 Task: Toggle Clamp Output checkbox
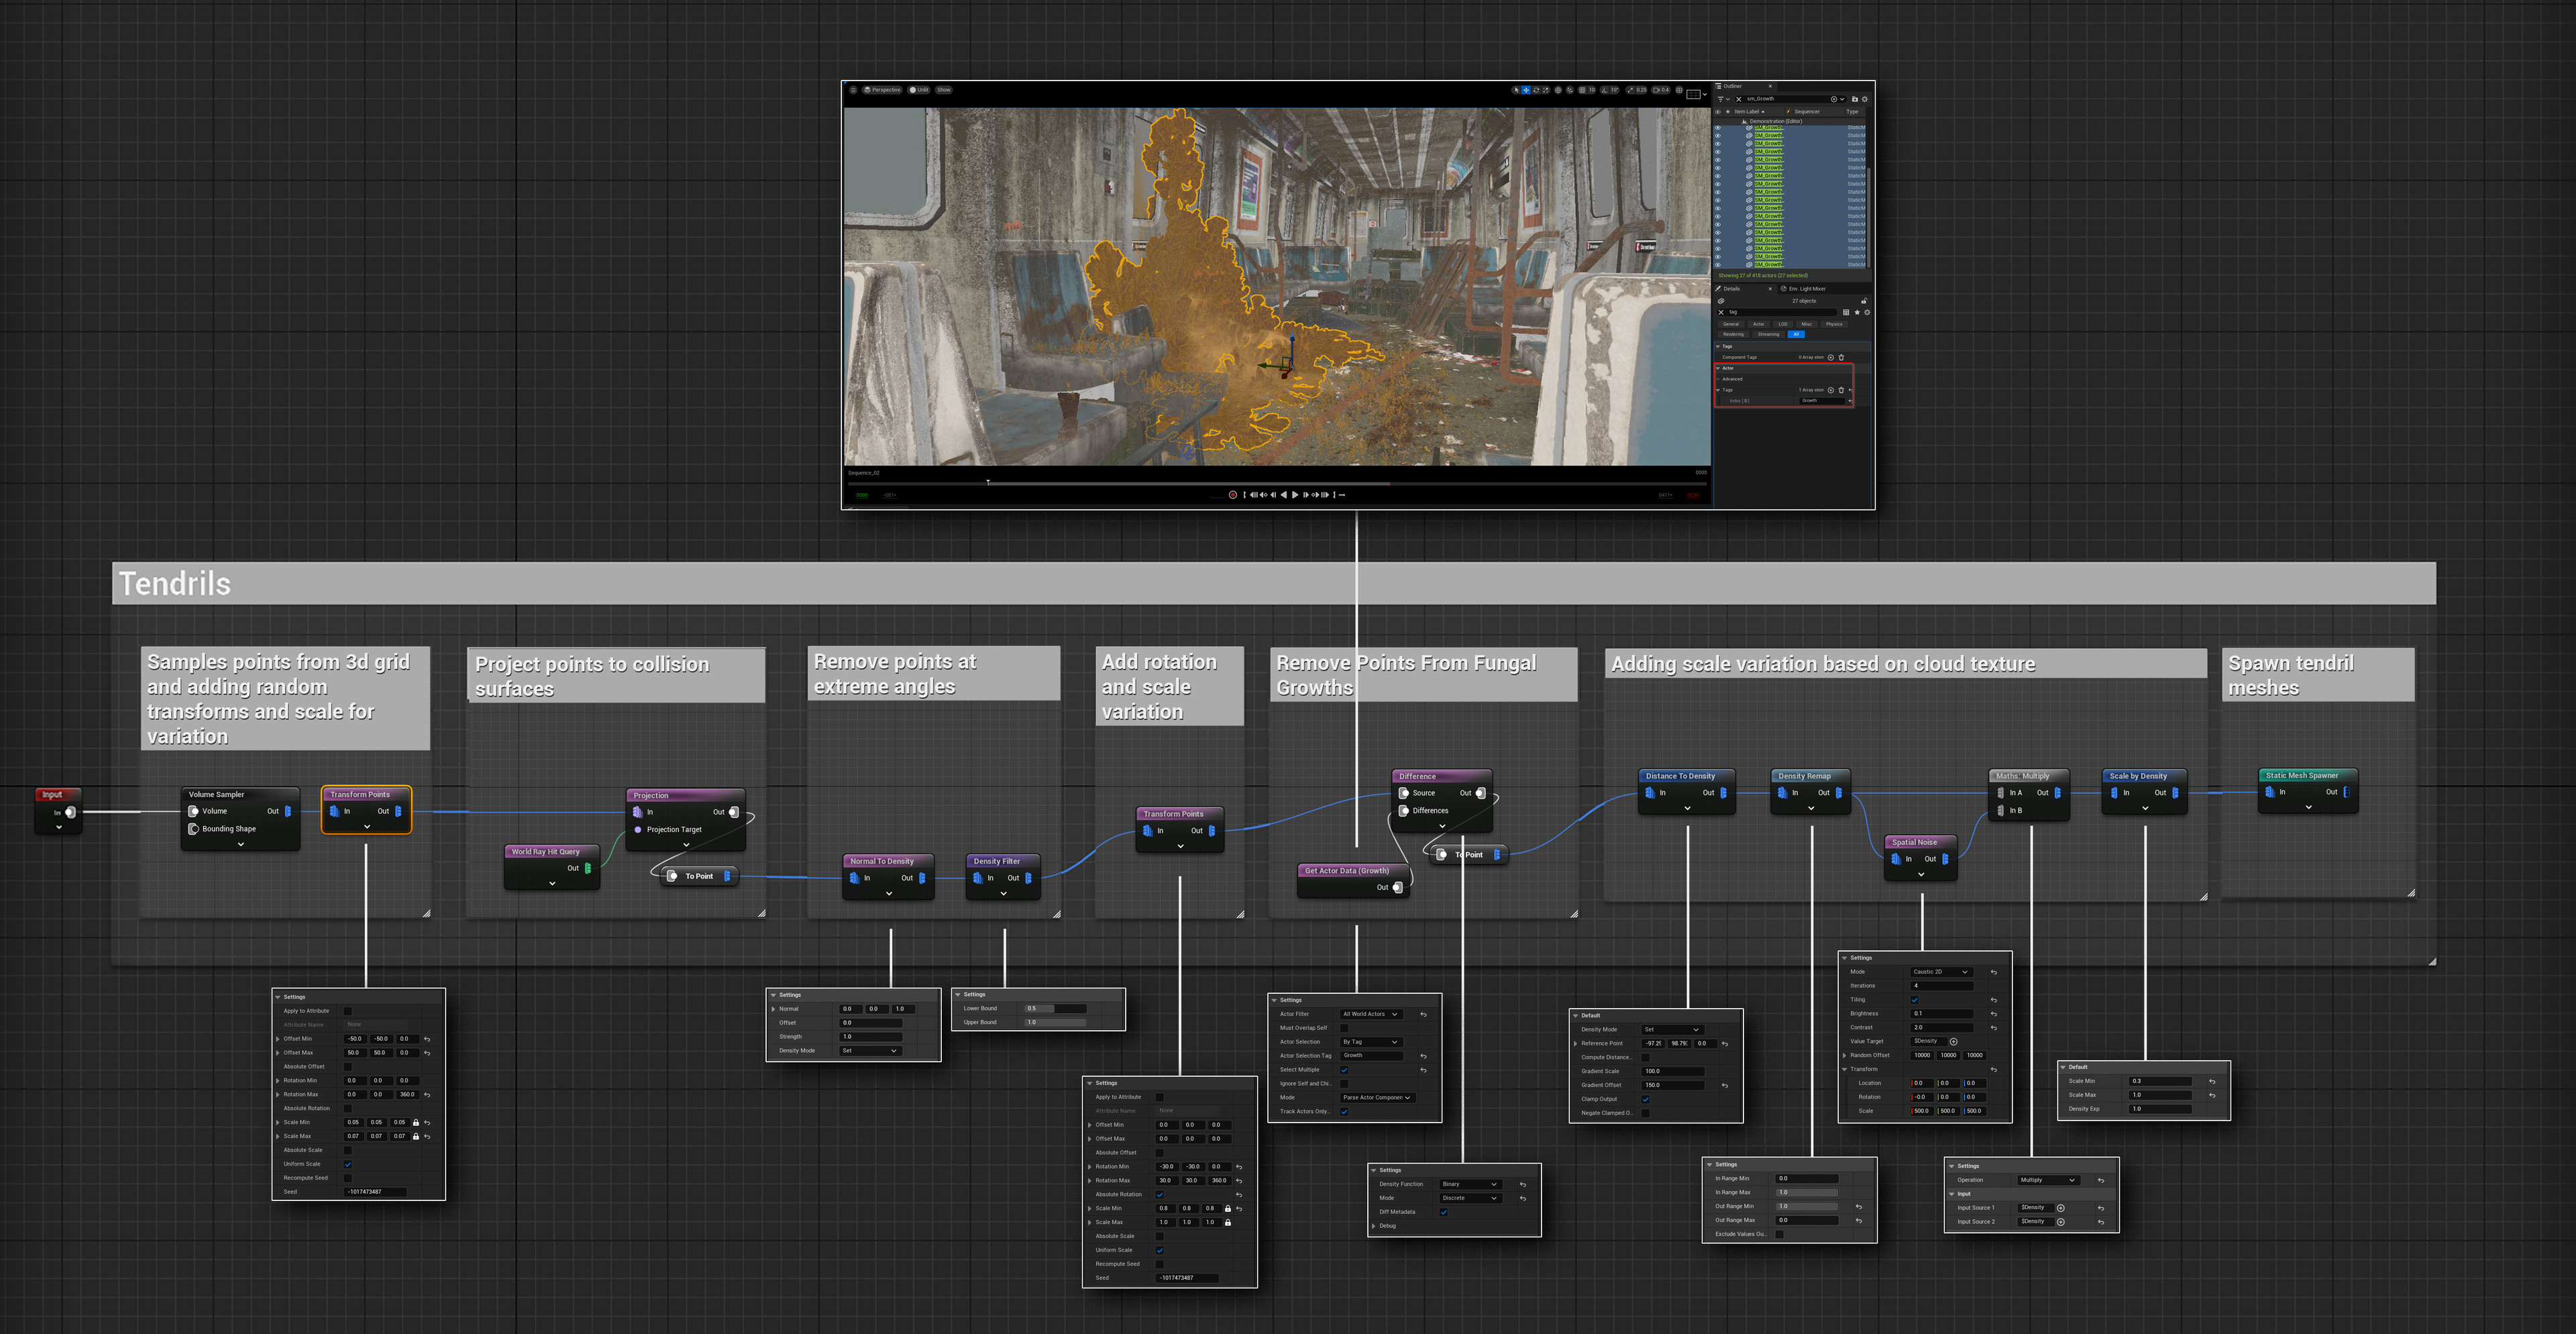[x=1646, y=1099]
